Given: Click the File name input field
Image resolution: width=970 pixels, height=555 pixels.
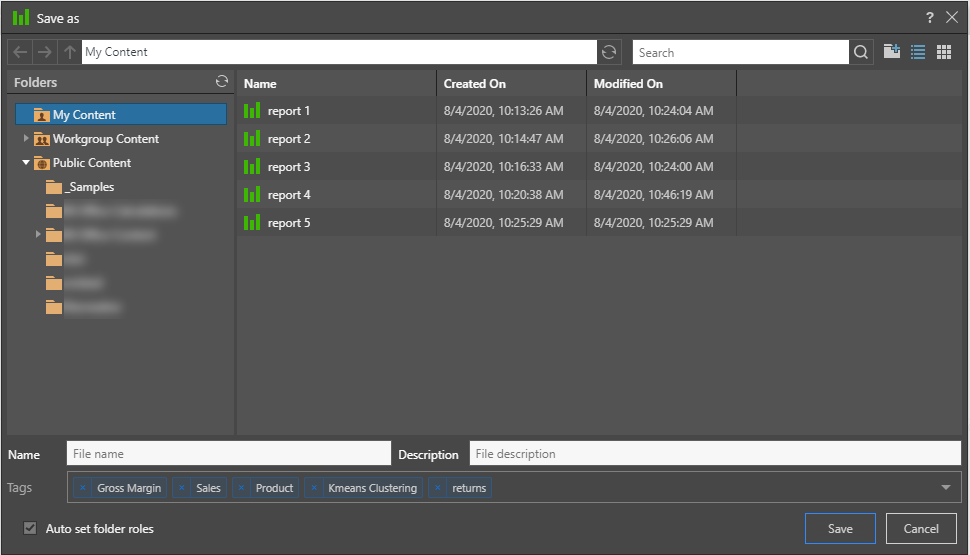Looking at the screenshot, I should [x=229, y=454].
